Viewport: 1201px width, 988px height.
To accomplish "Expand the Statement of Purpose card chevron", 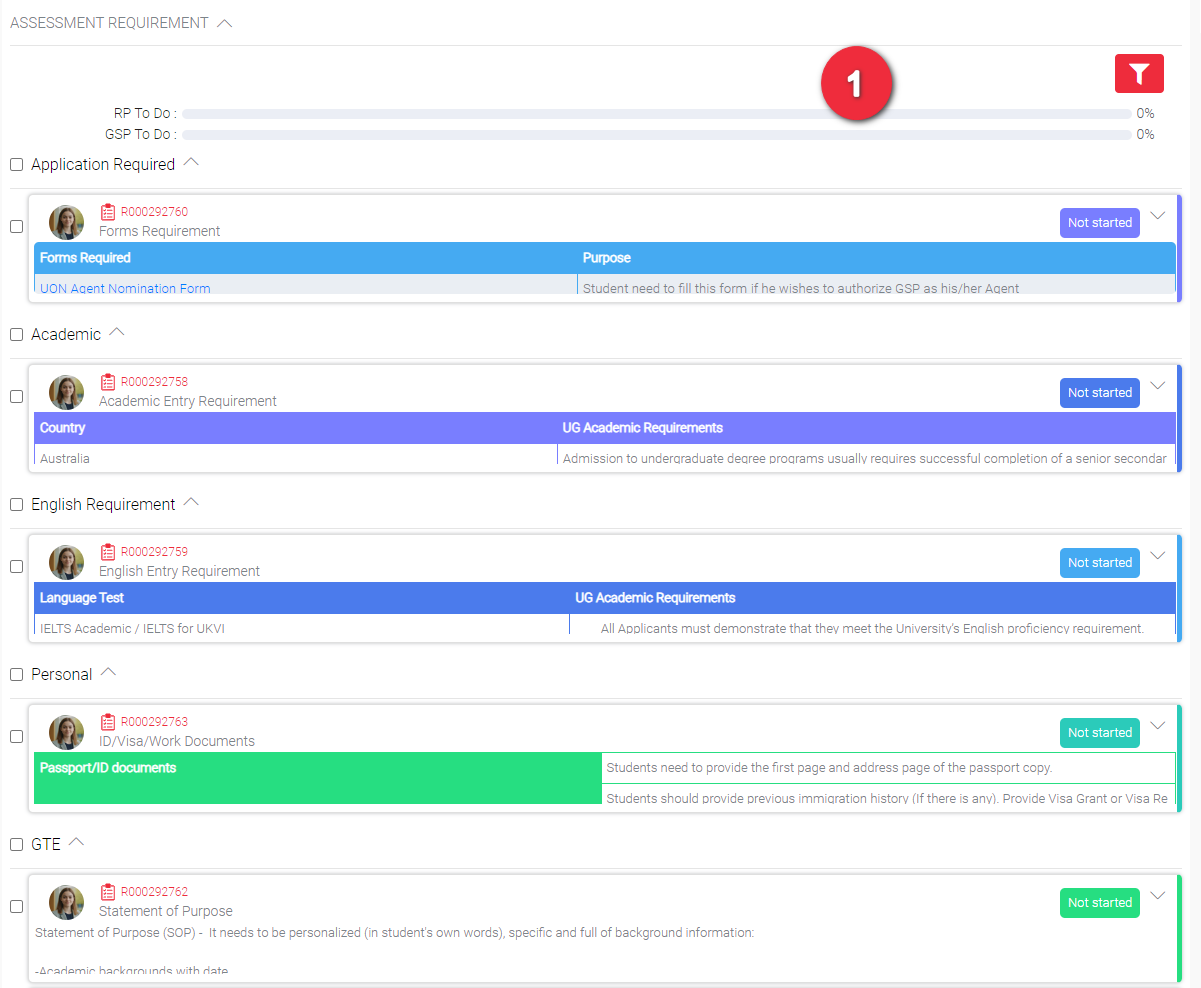I will point(1158,896).
